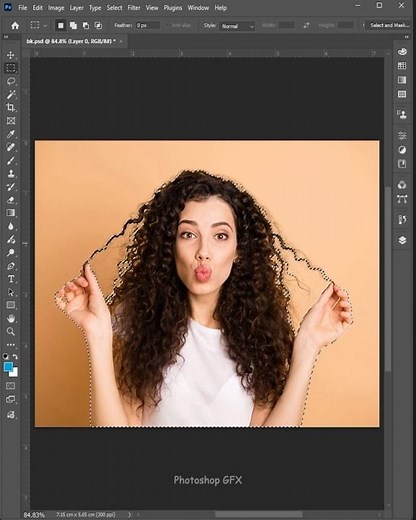Choose Add to selection mode
Viewport: 416px width, 520px height.
click(x=73, y=26)
